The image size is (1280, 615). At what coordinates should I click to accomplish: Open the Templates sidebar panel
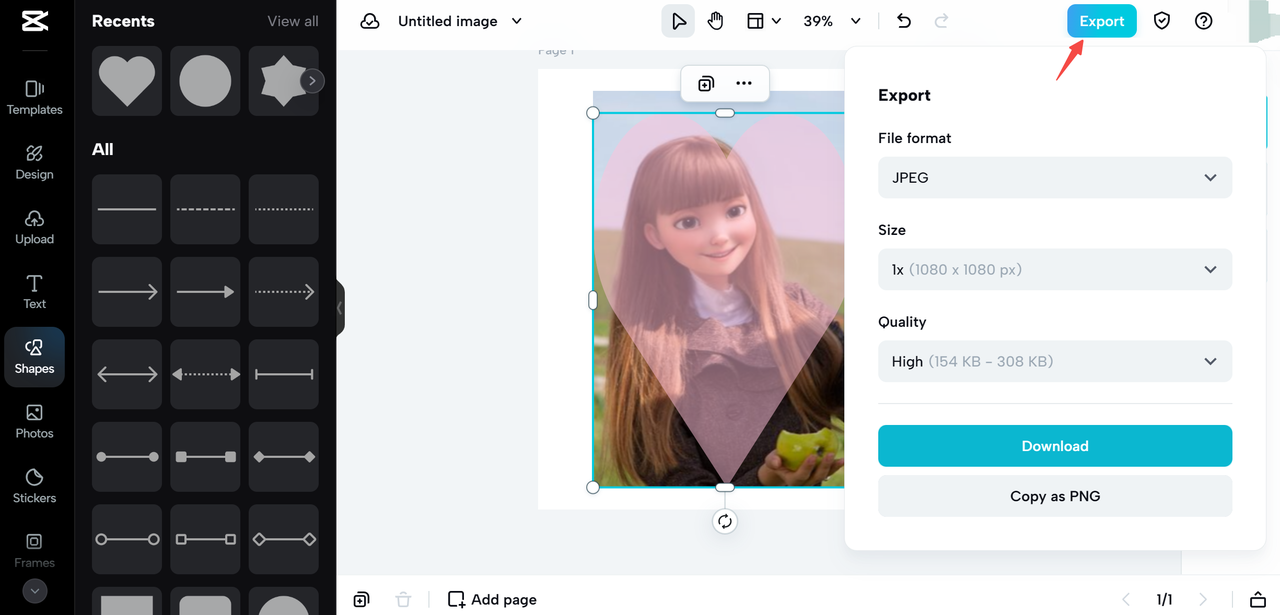(x=34, y=98)
